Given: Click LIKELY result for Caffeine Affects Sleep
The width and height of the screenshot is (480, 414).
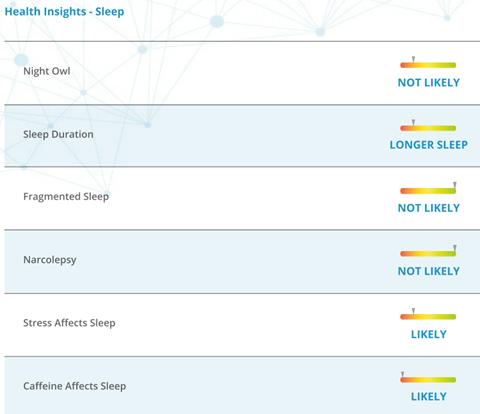Looking at the screenshot, I should (429, 397).
